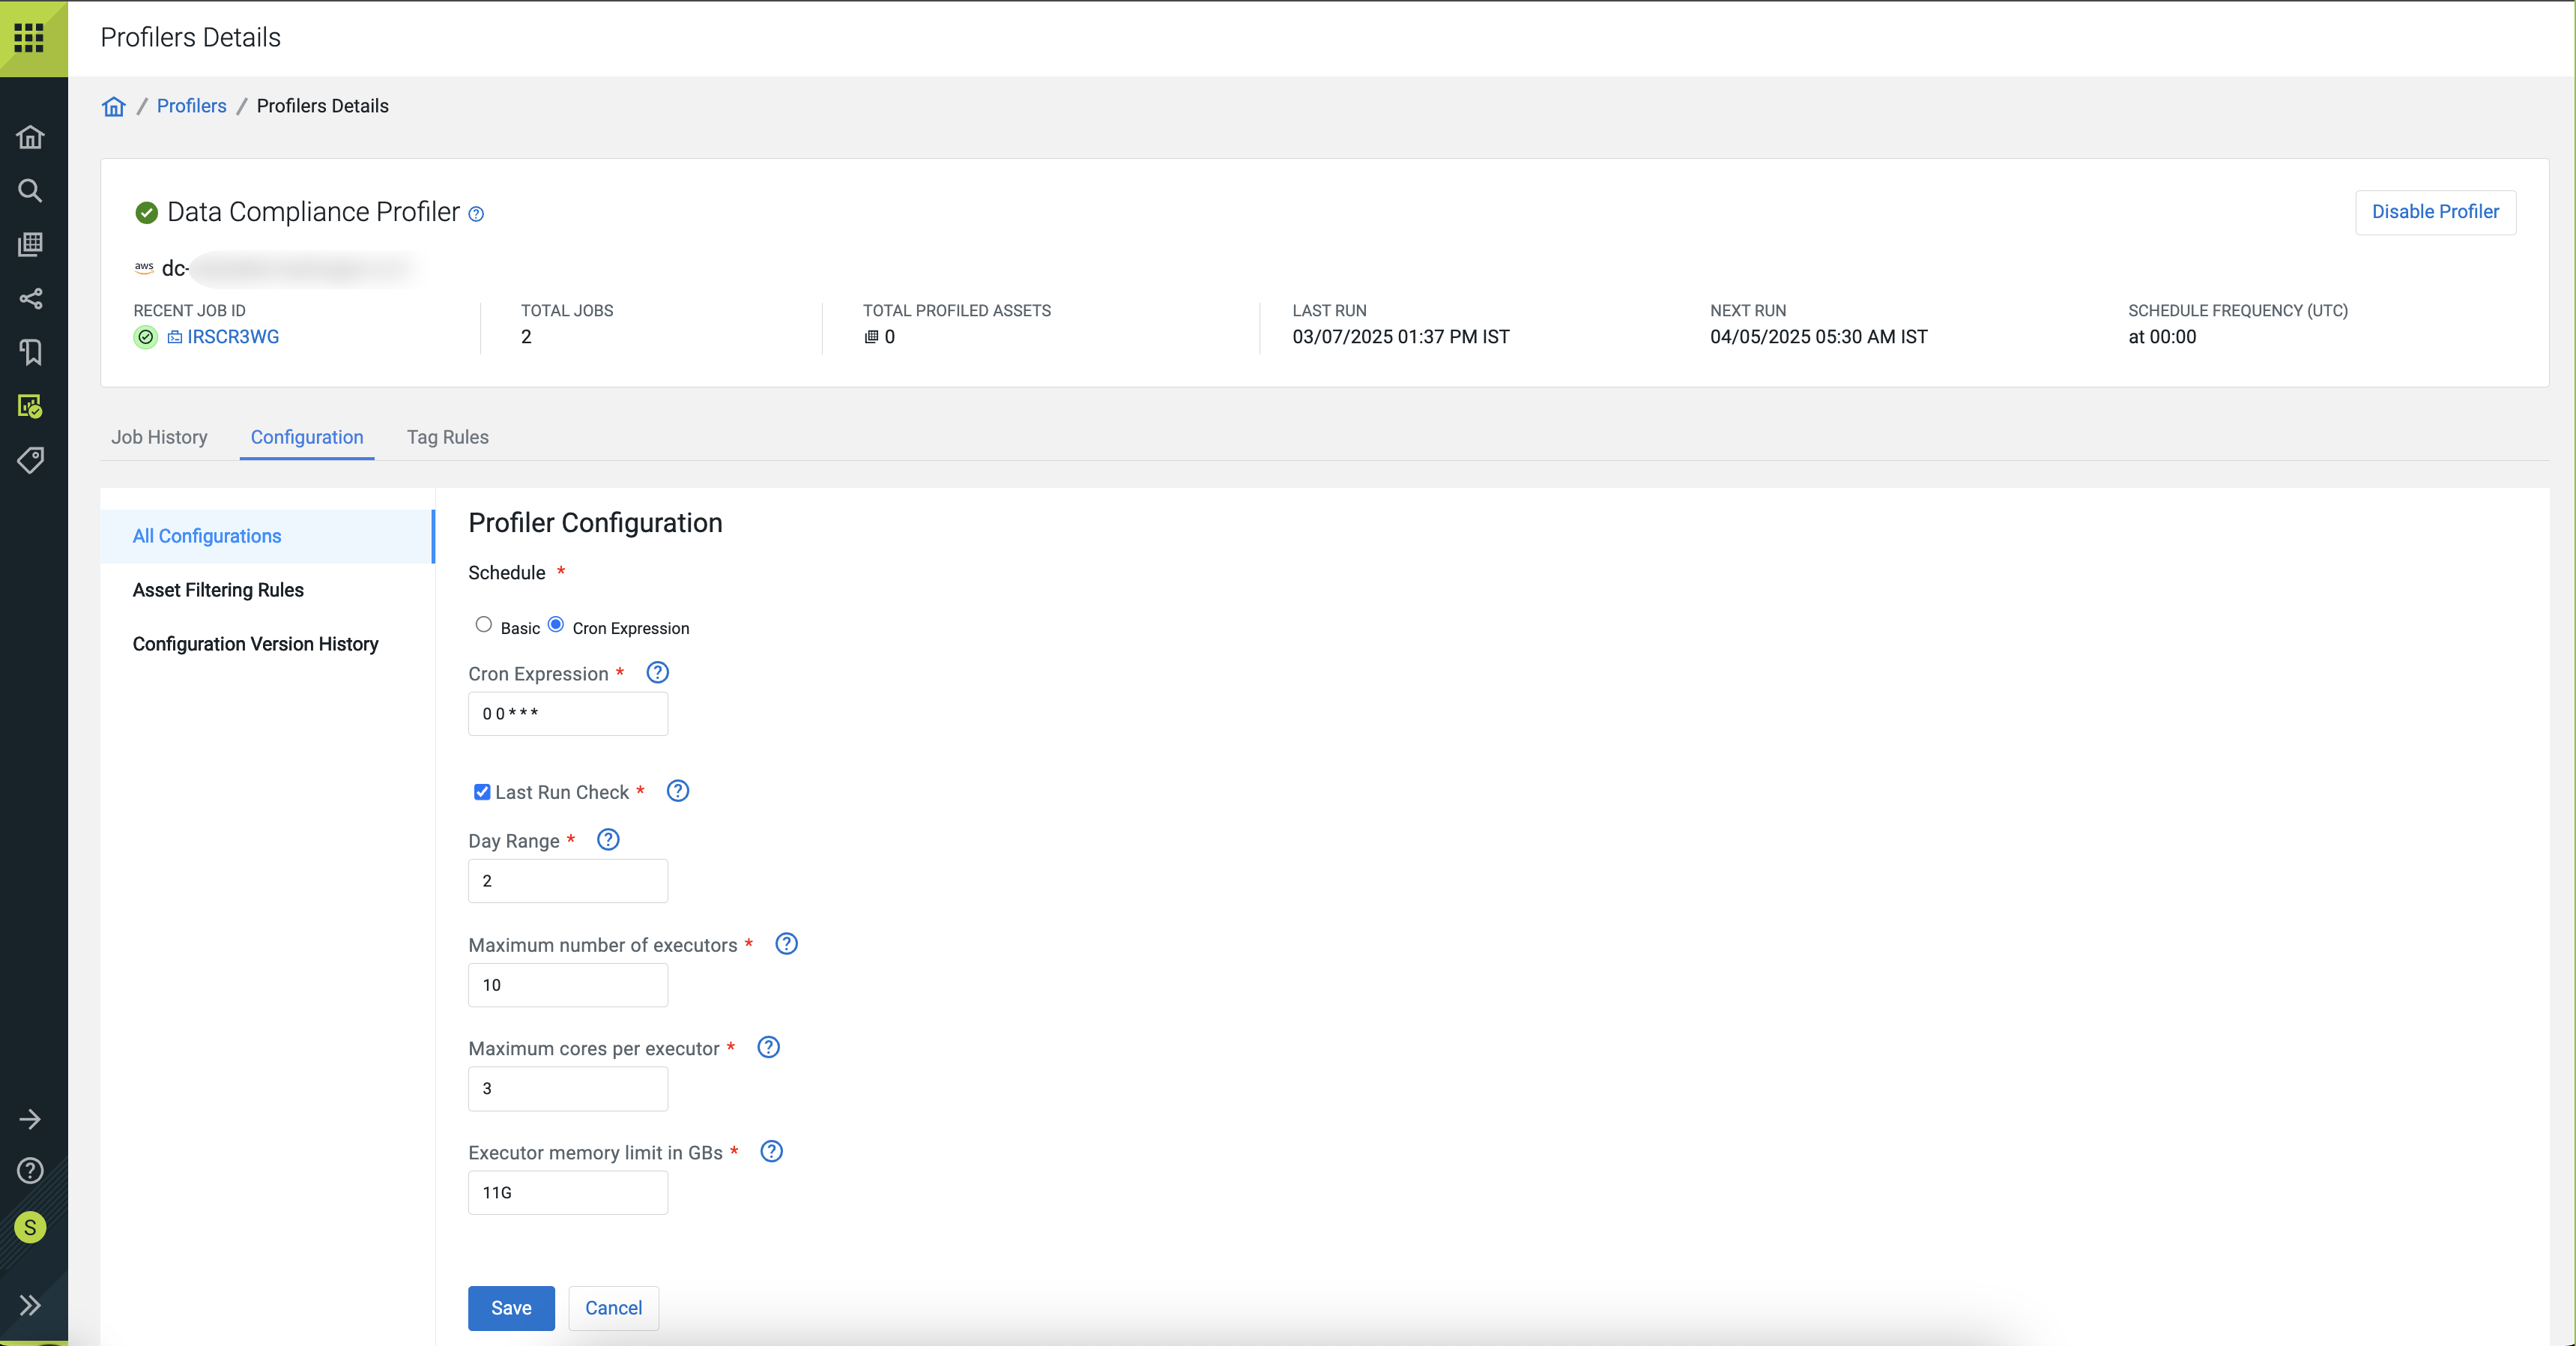Open the user avatar S icon
The width and height of the screenshot is (2576, 1346).
30,1227
